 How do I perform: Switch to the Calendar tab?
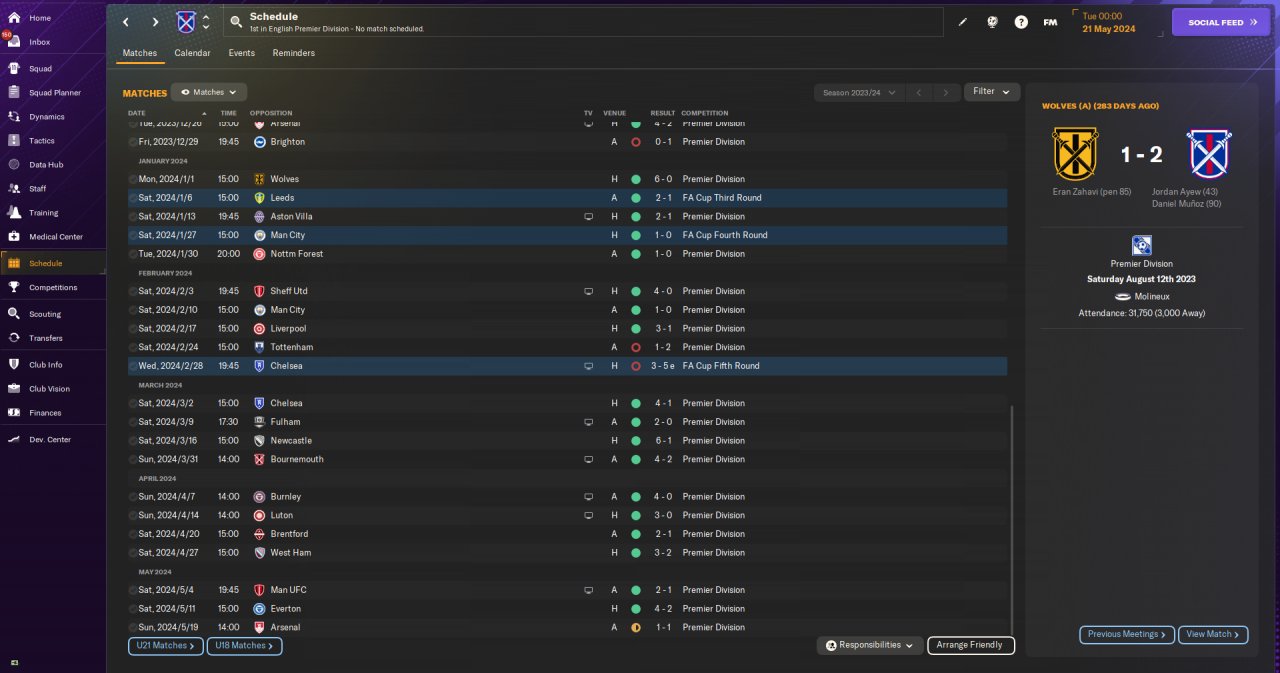(192, 53)
